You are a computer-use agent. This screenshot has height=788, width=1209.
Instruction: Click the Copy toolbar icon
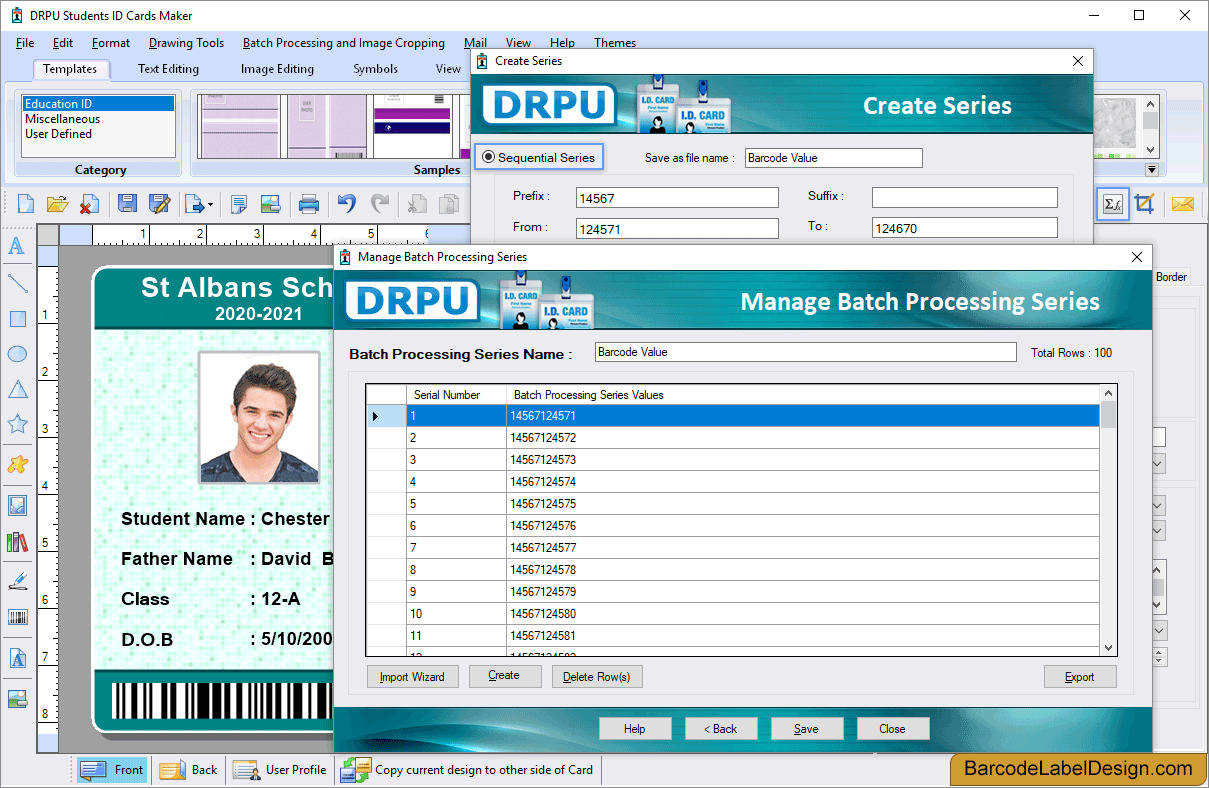[x=449, y=204]
